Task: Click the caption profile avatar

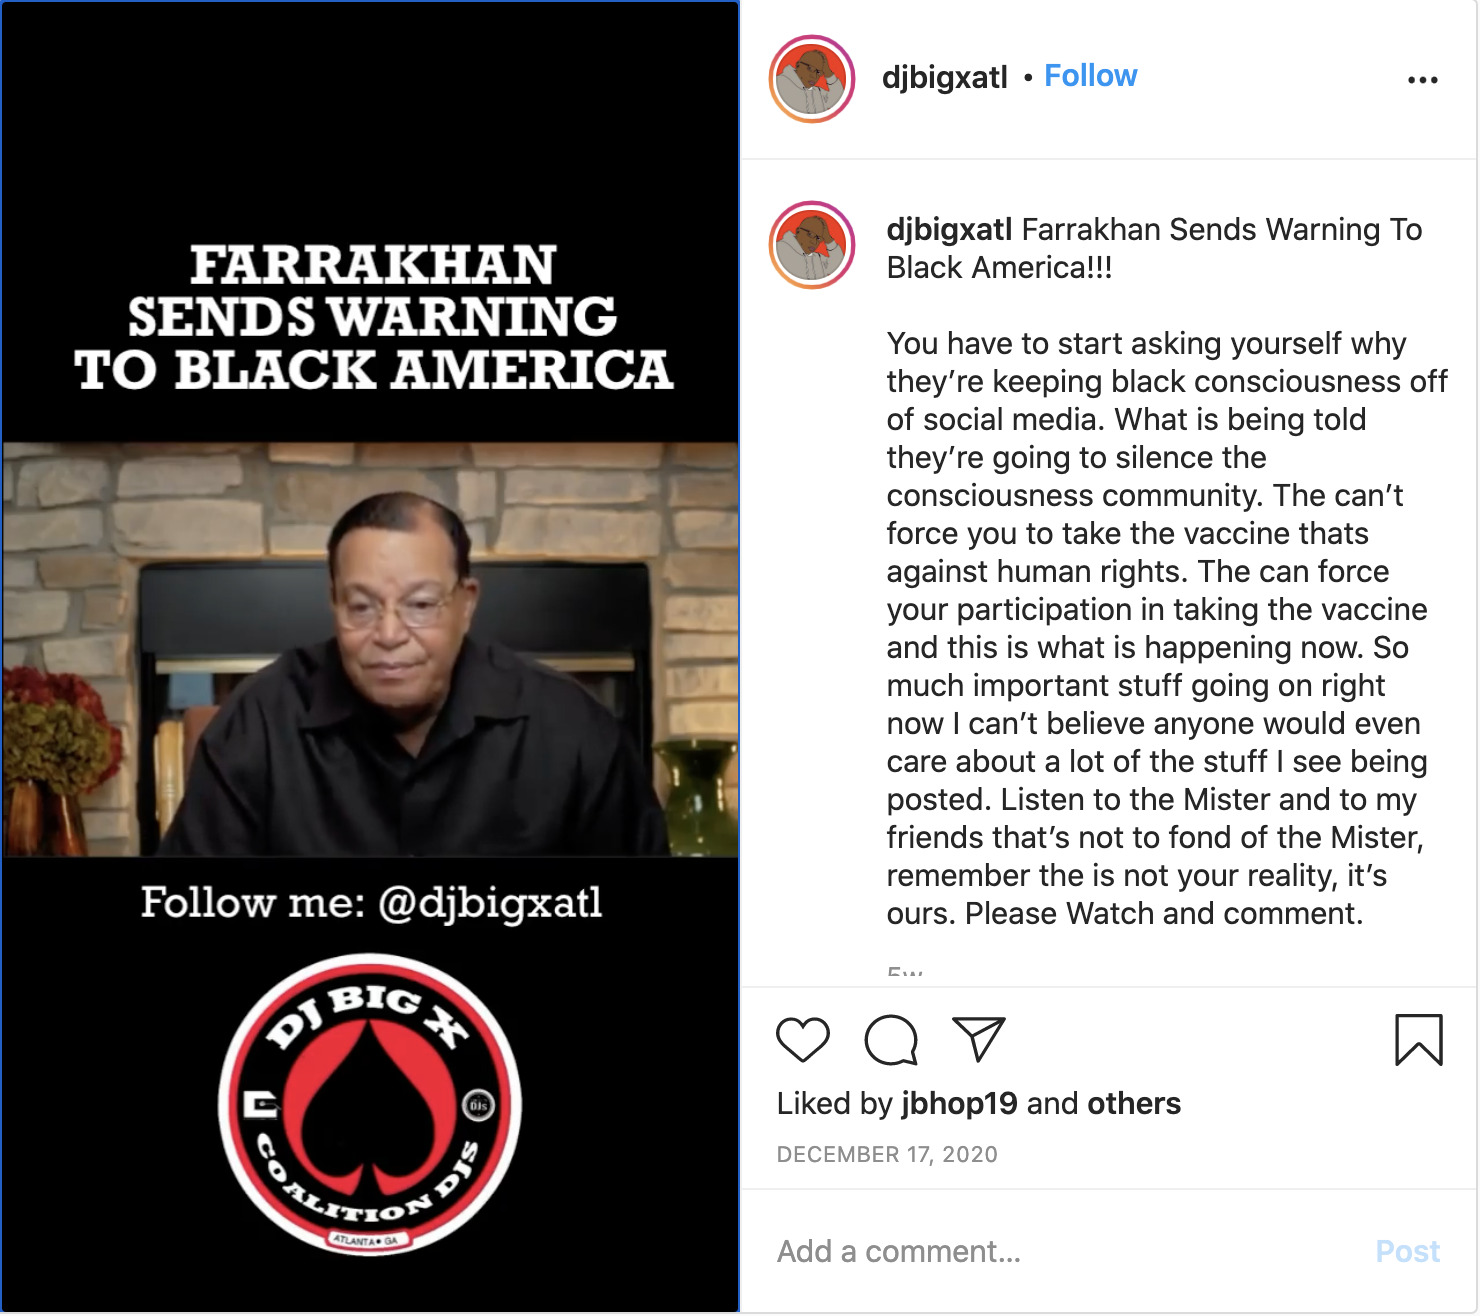Action: (812, 245)
